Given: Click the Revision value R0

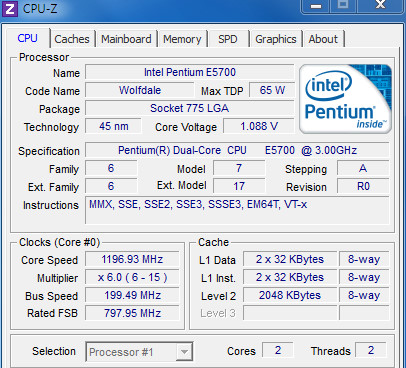Looking at the screenshot, I should (x=363, y=186).
